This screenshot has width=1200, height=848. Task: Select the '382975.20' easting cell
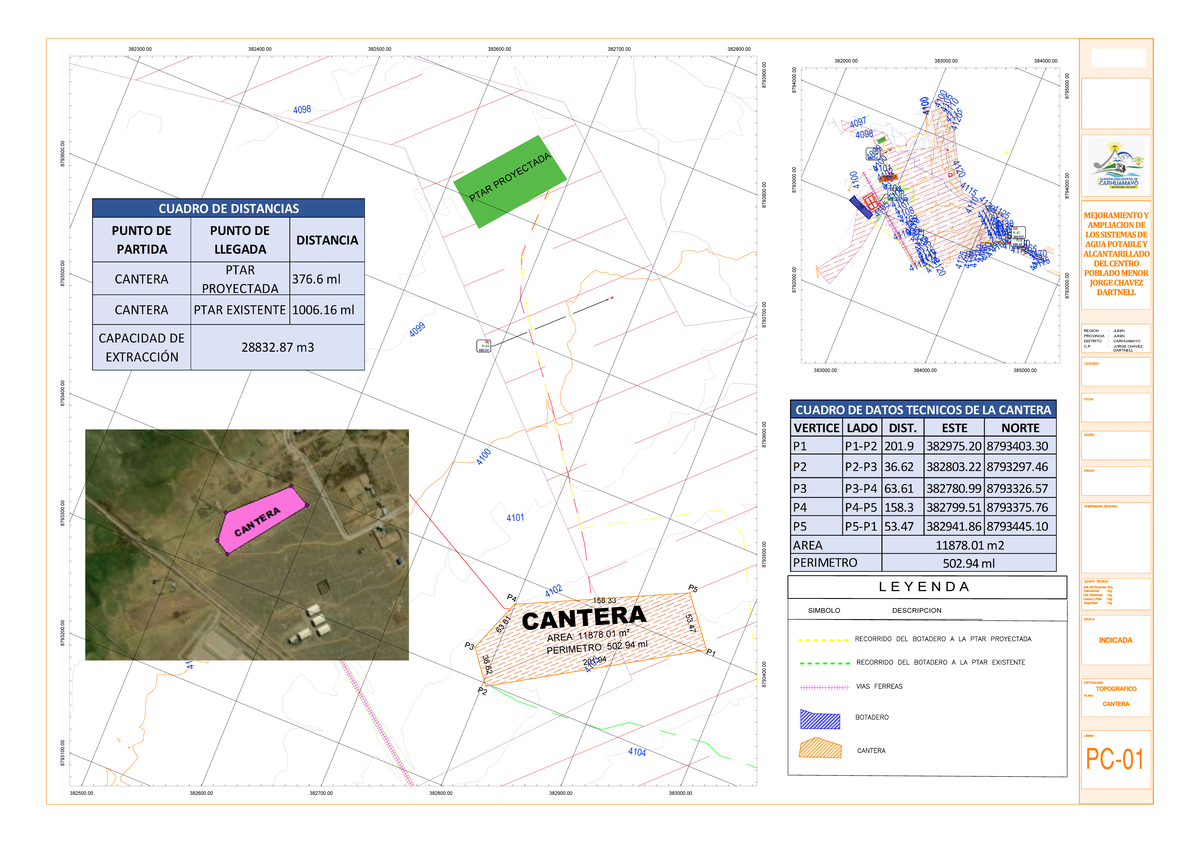[955, 447]
